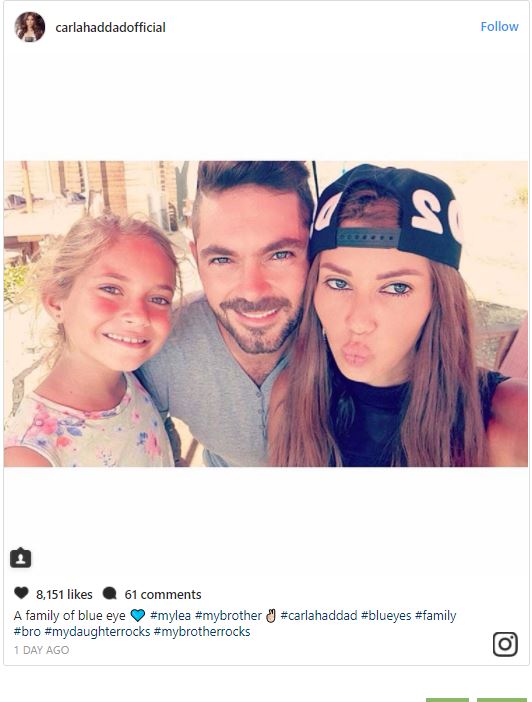Open the carlahaddadofficial username link
Image resolution: width=532 pixels, height=702 pixels.
110,27
